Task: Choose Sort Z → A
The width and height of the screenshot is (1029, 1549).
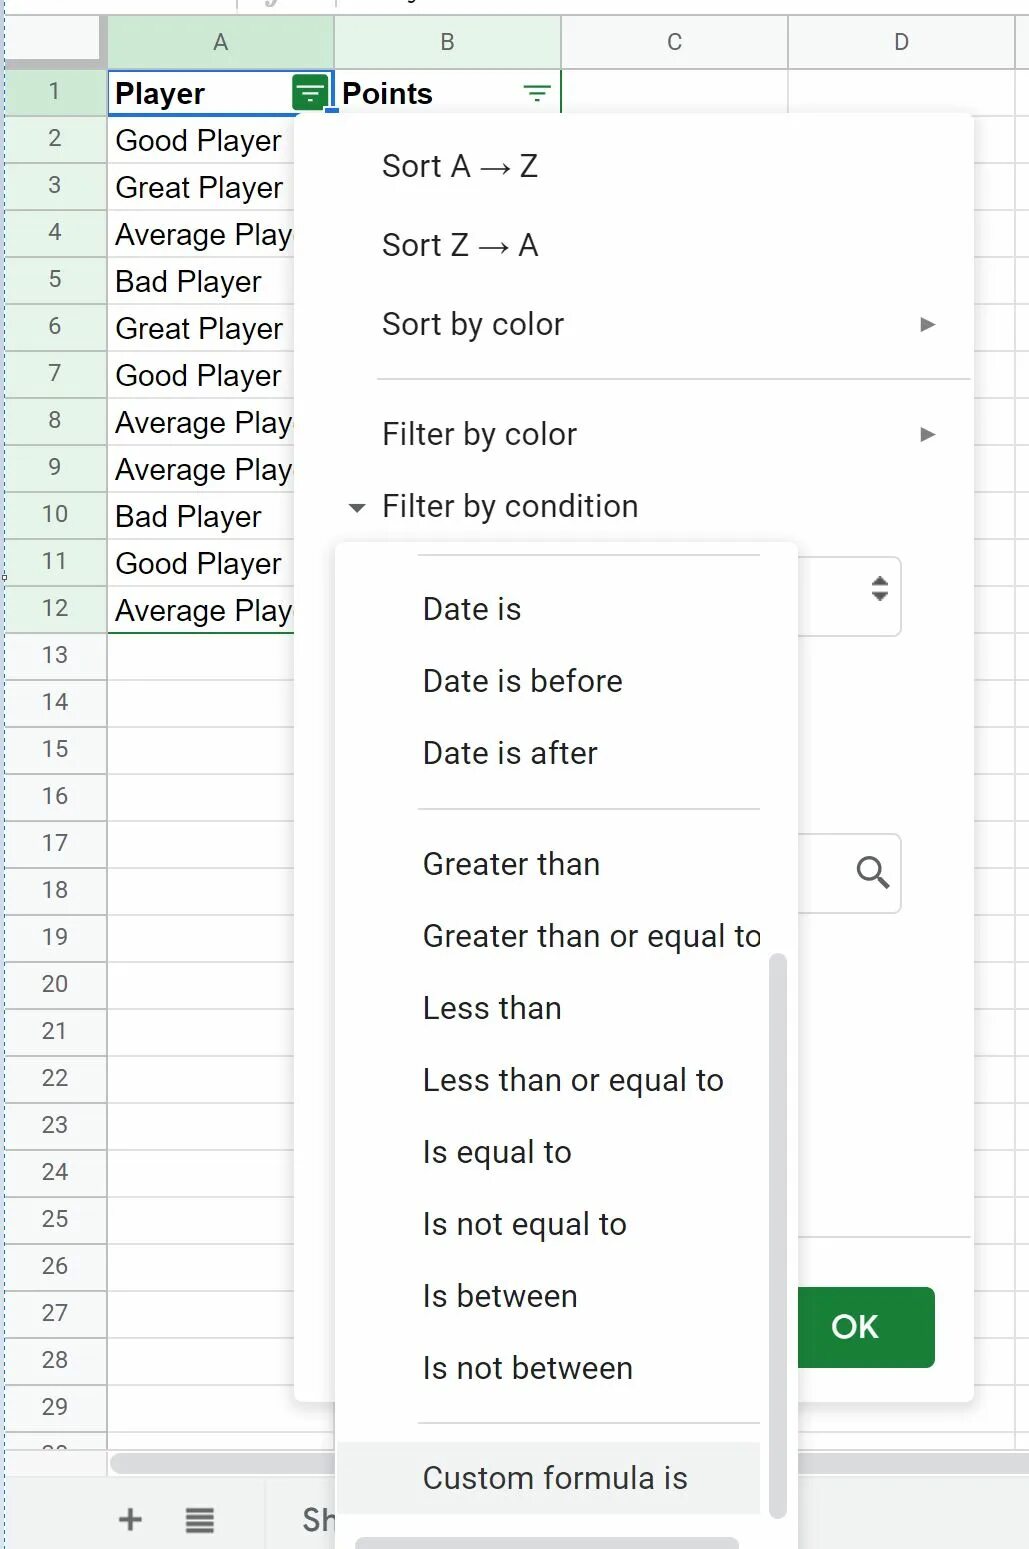Action: click(460, 245)
